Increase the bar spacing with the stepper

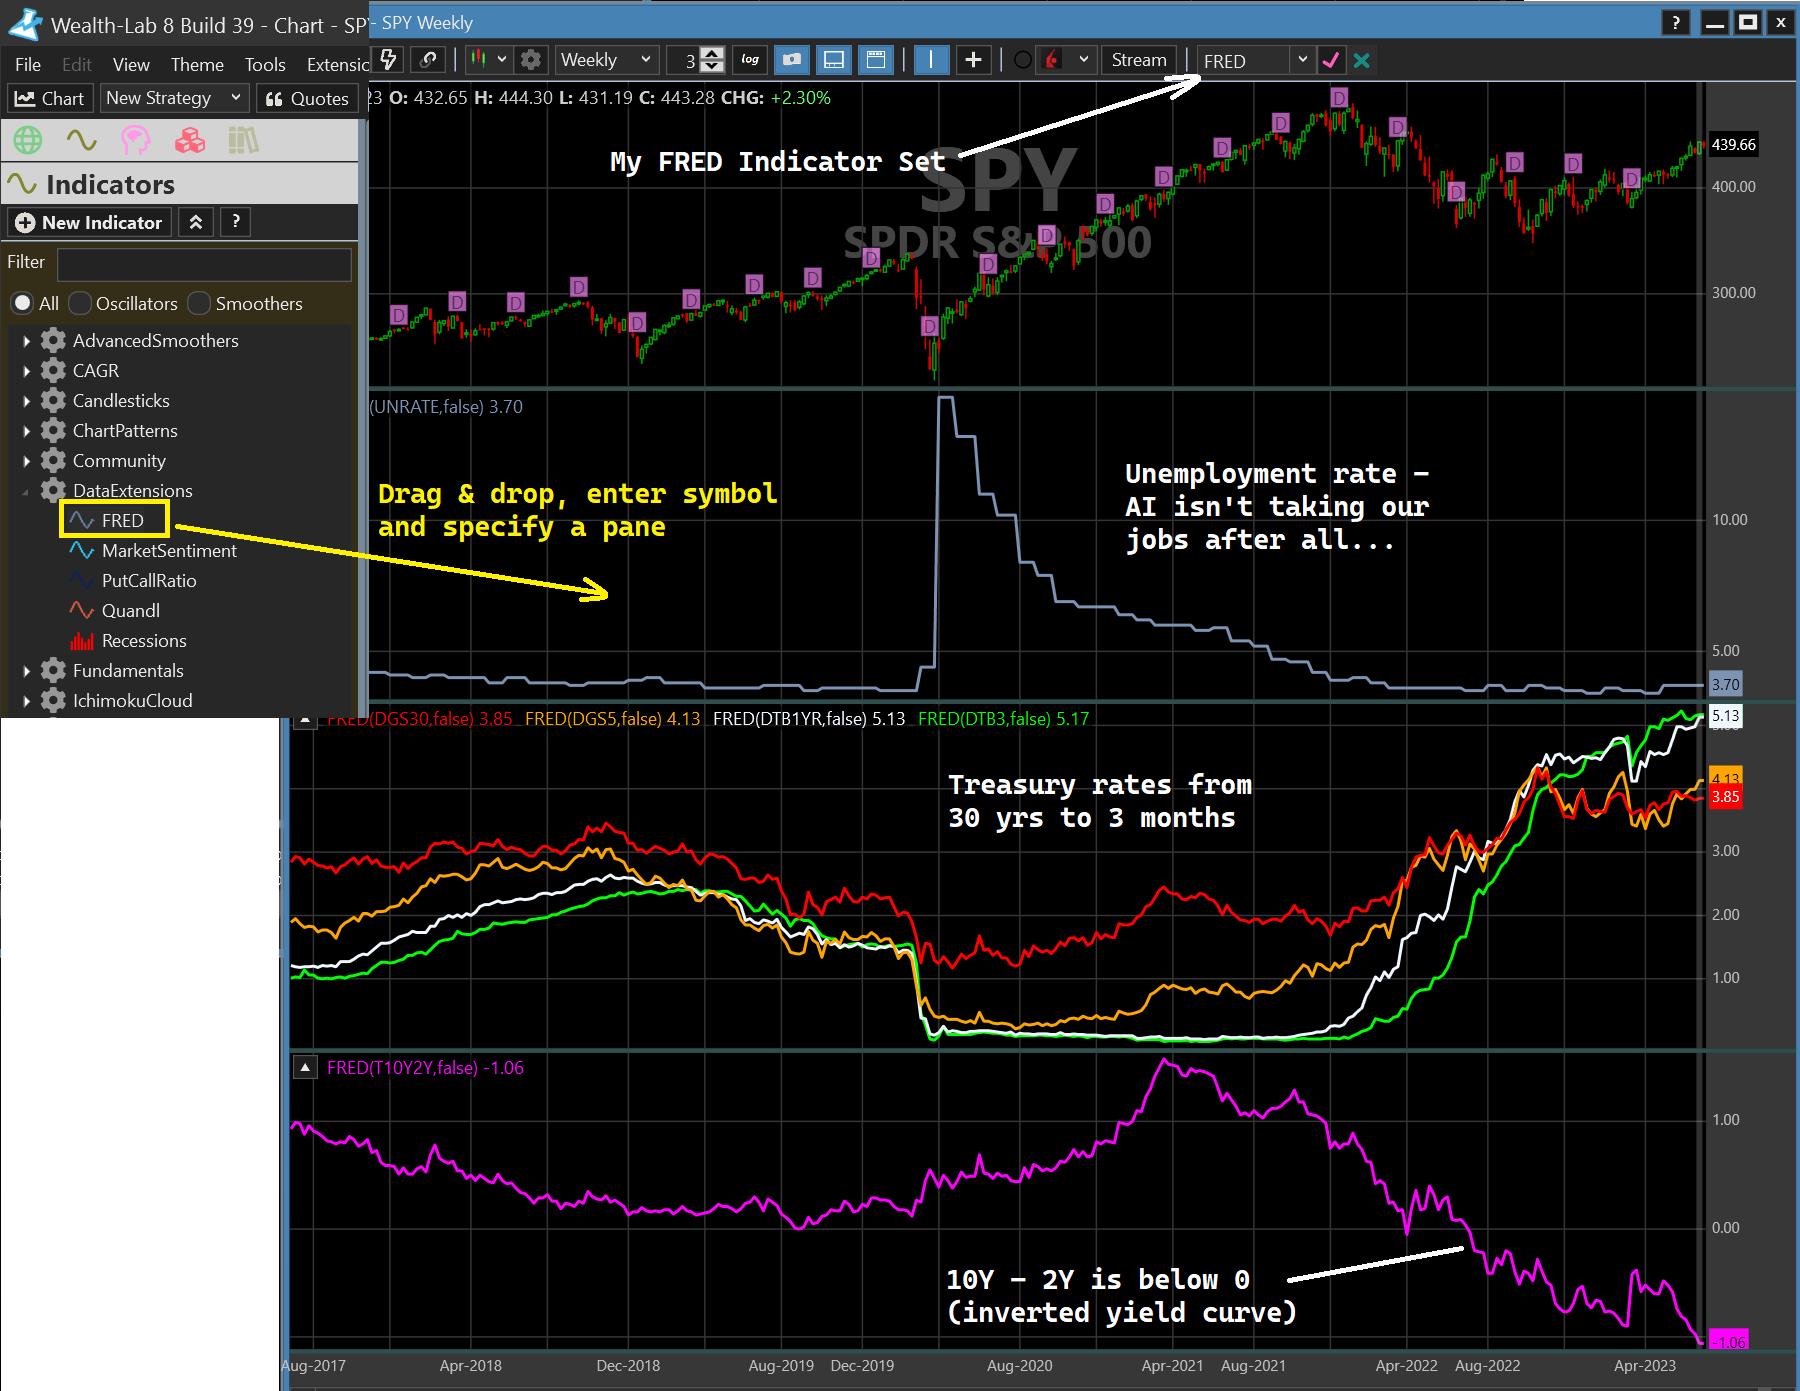click(712, 54)
